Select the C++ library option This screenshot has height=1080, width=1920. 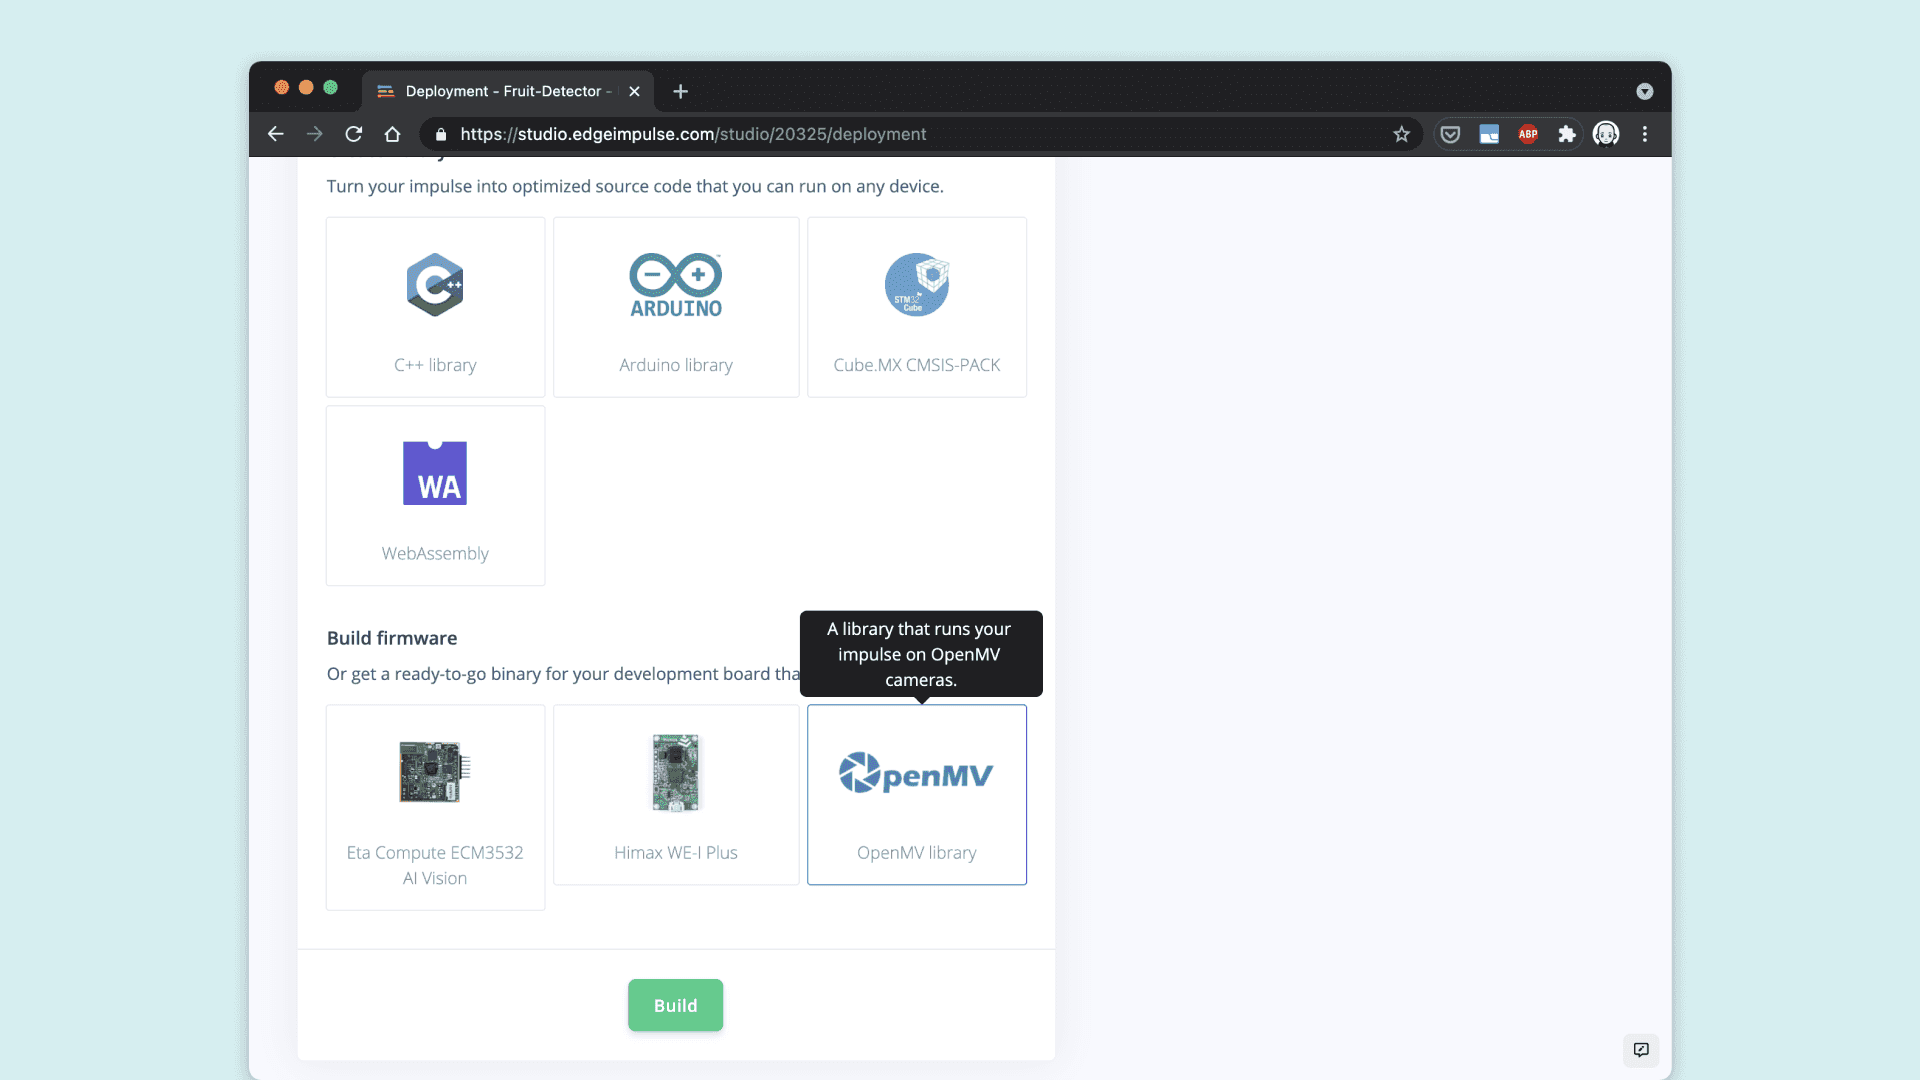[435, 307]
